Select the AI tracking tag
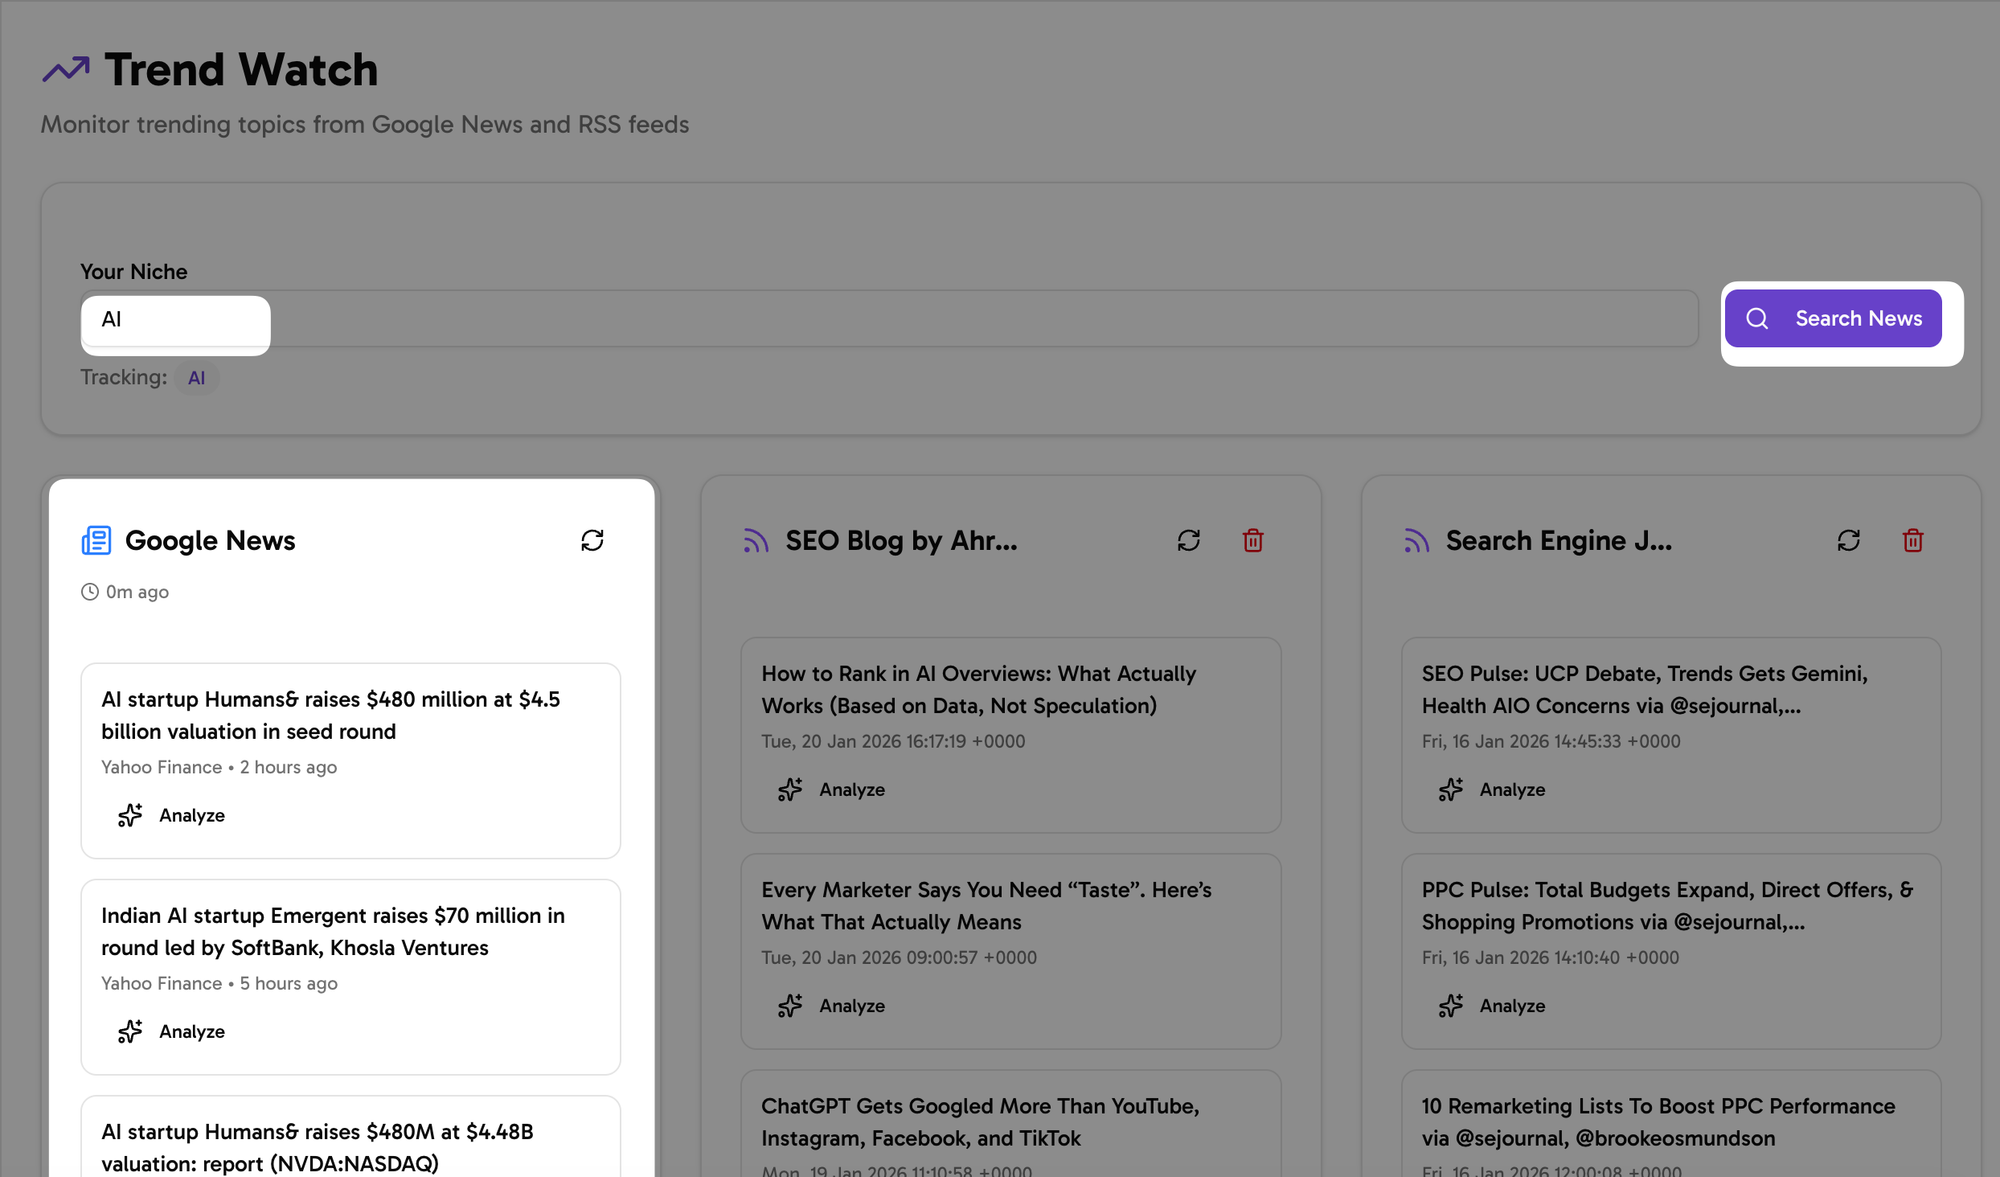The image size is (2000, 1177). (196, 378)
